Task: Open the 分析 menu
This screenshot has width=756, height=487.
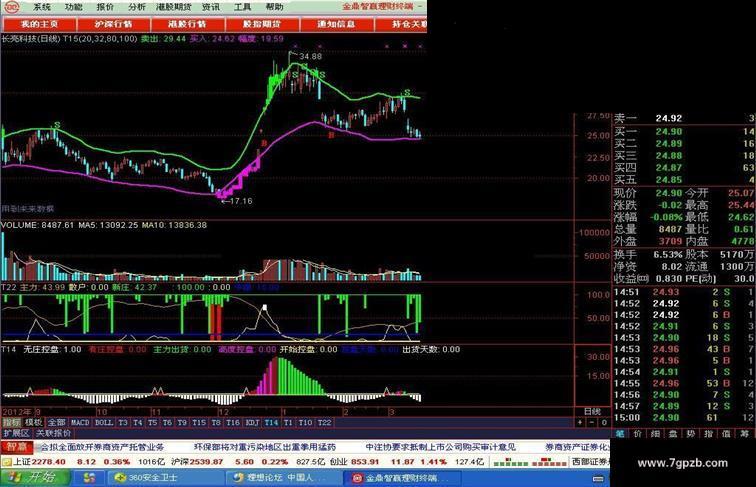Action: pos(137,7)
